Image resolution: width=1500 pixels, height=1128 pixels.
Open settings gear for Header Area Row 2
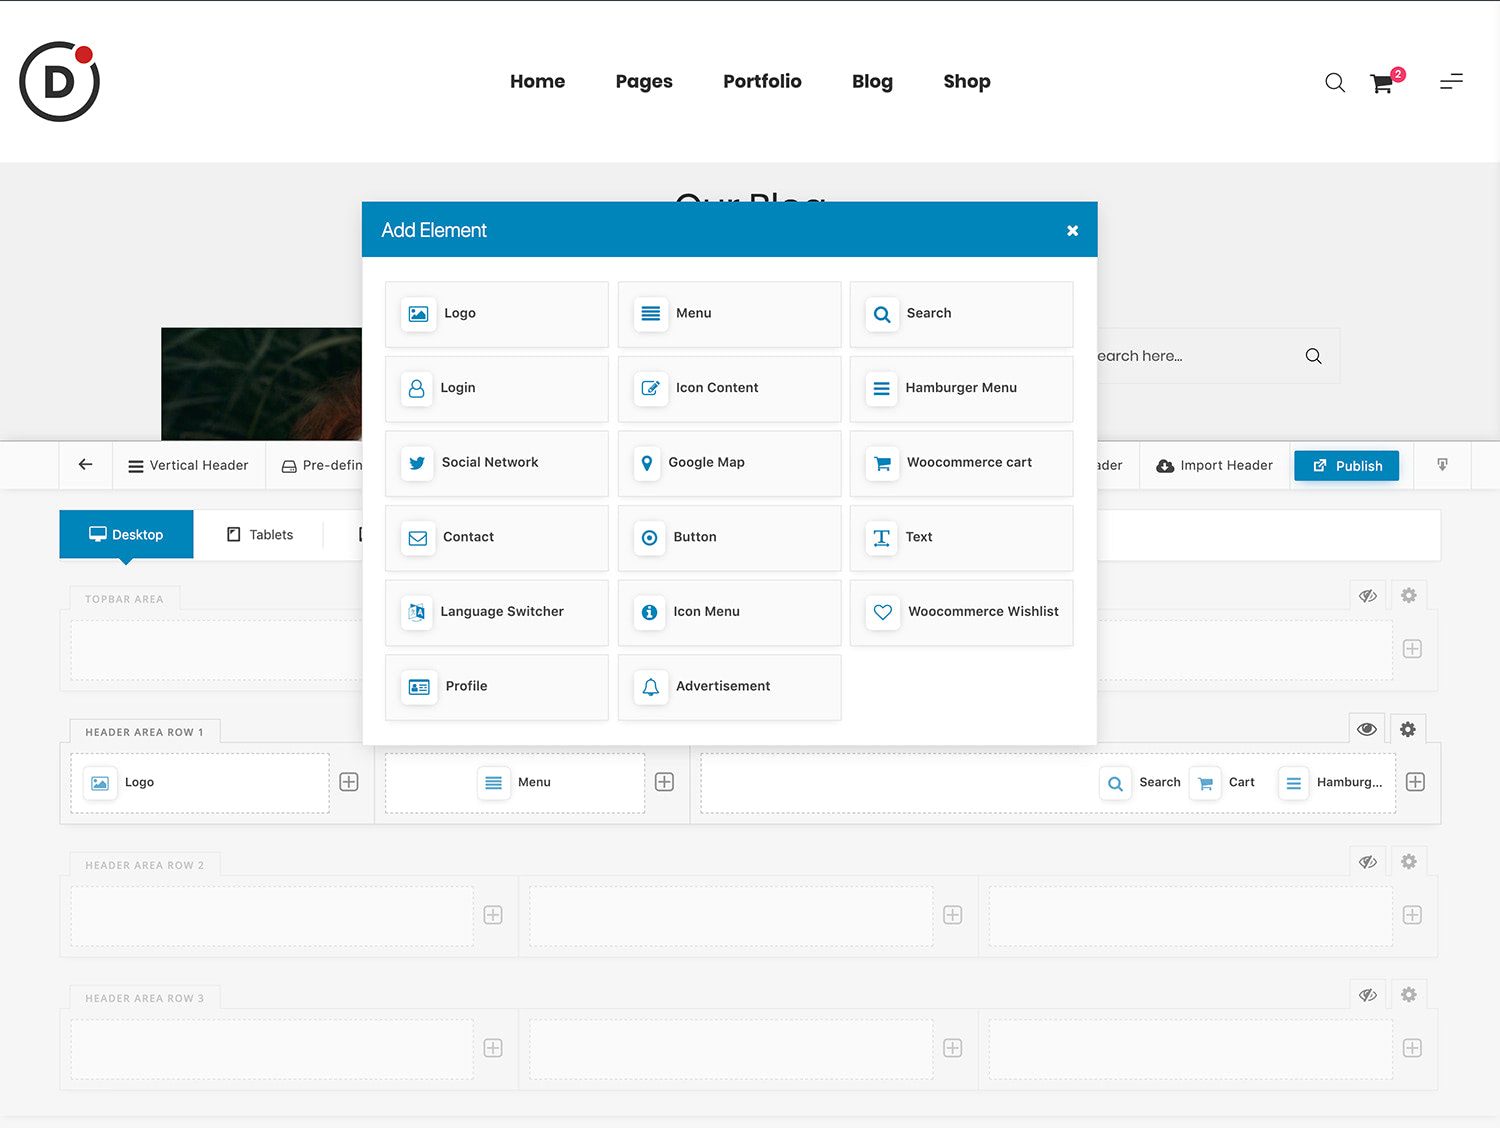point(1408,862)
